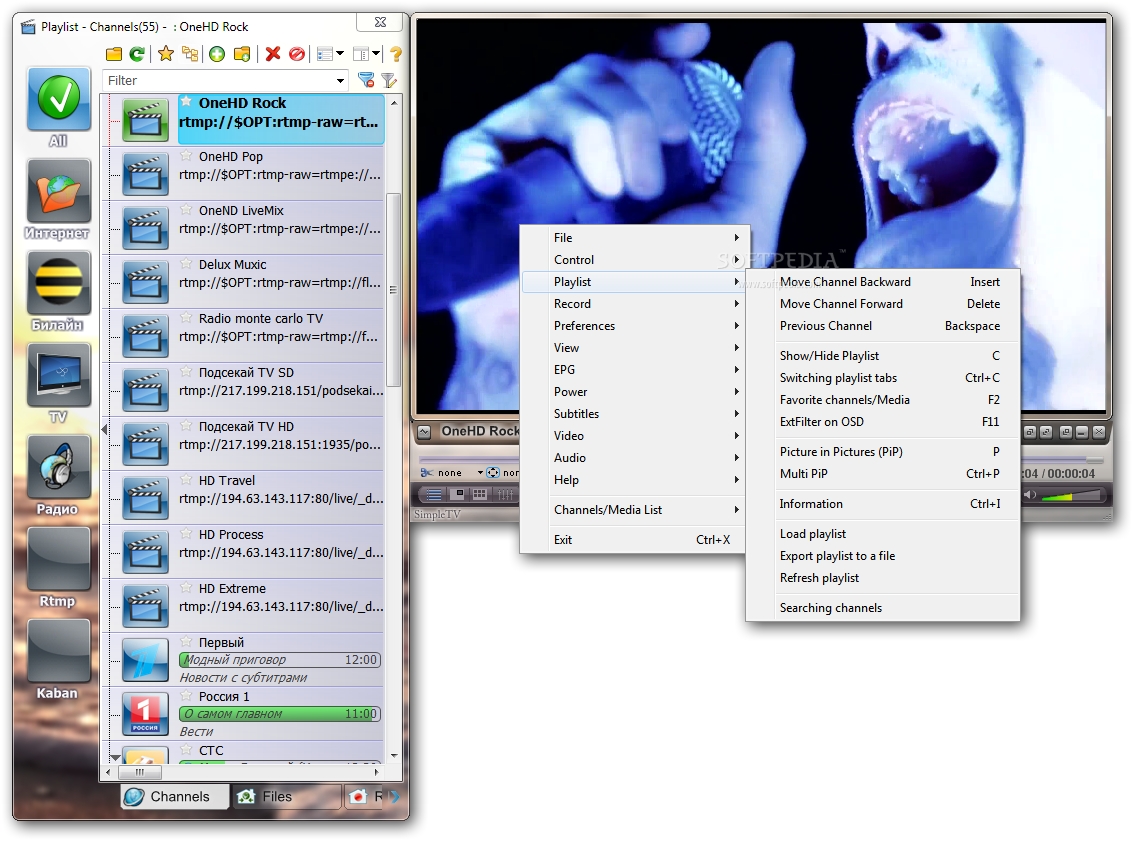Open equalizer sliders player button

[505, 494]
